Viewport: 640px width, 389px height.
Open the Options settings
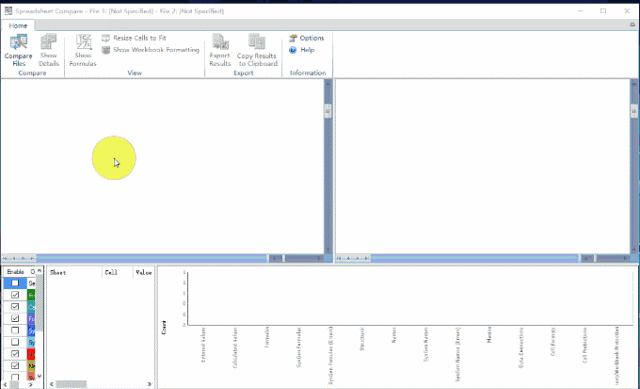pos(307,38)
